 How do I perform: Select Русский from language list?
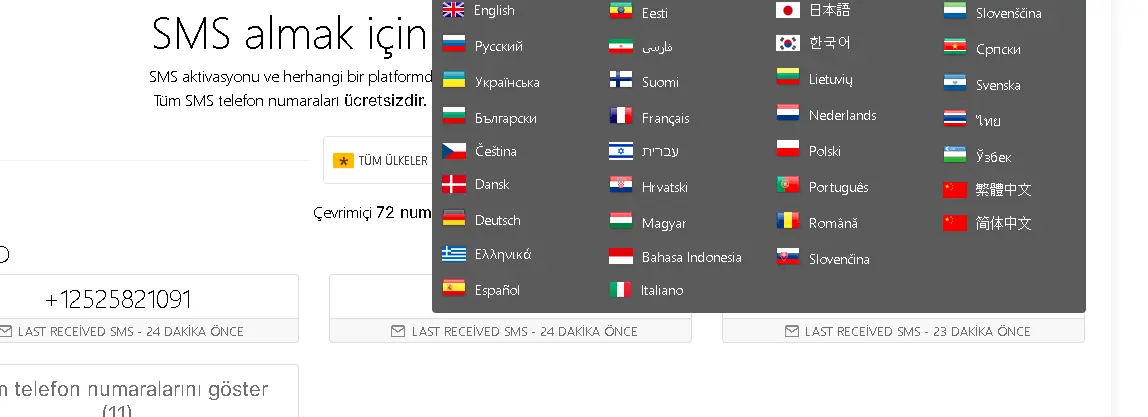pyautogui.click(x=499, y=46)
